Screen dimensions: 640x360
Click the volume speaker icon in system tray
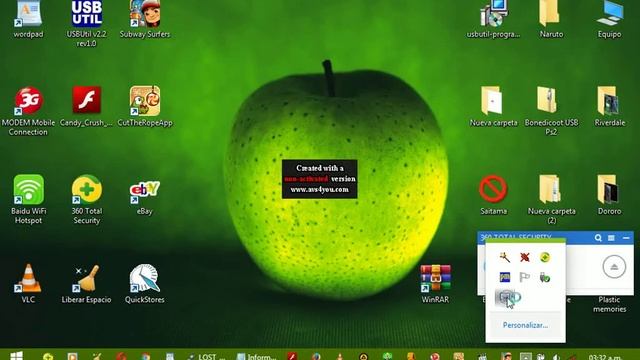click(556, 357)
